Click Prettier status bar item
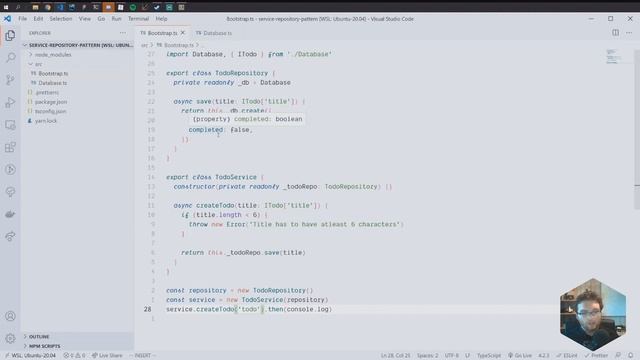 click(596, 356)
